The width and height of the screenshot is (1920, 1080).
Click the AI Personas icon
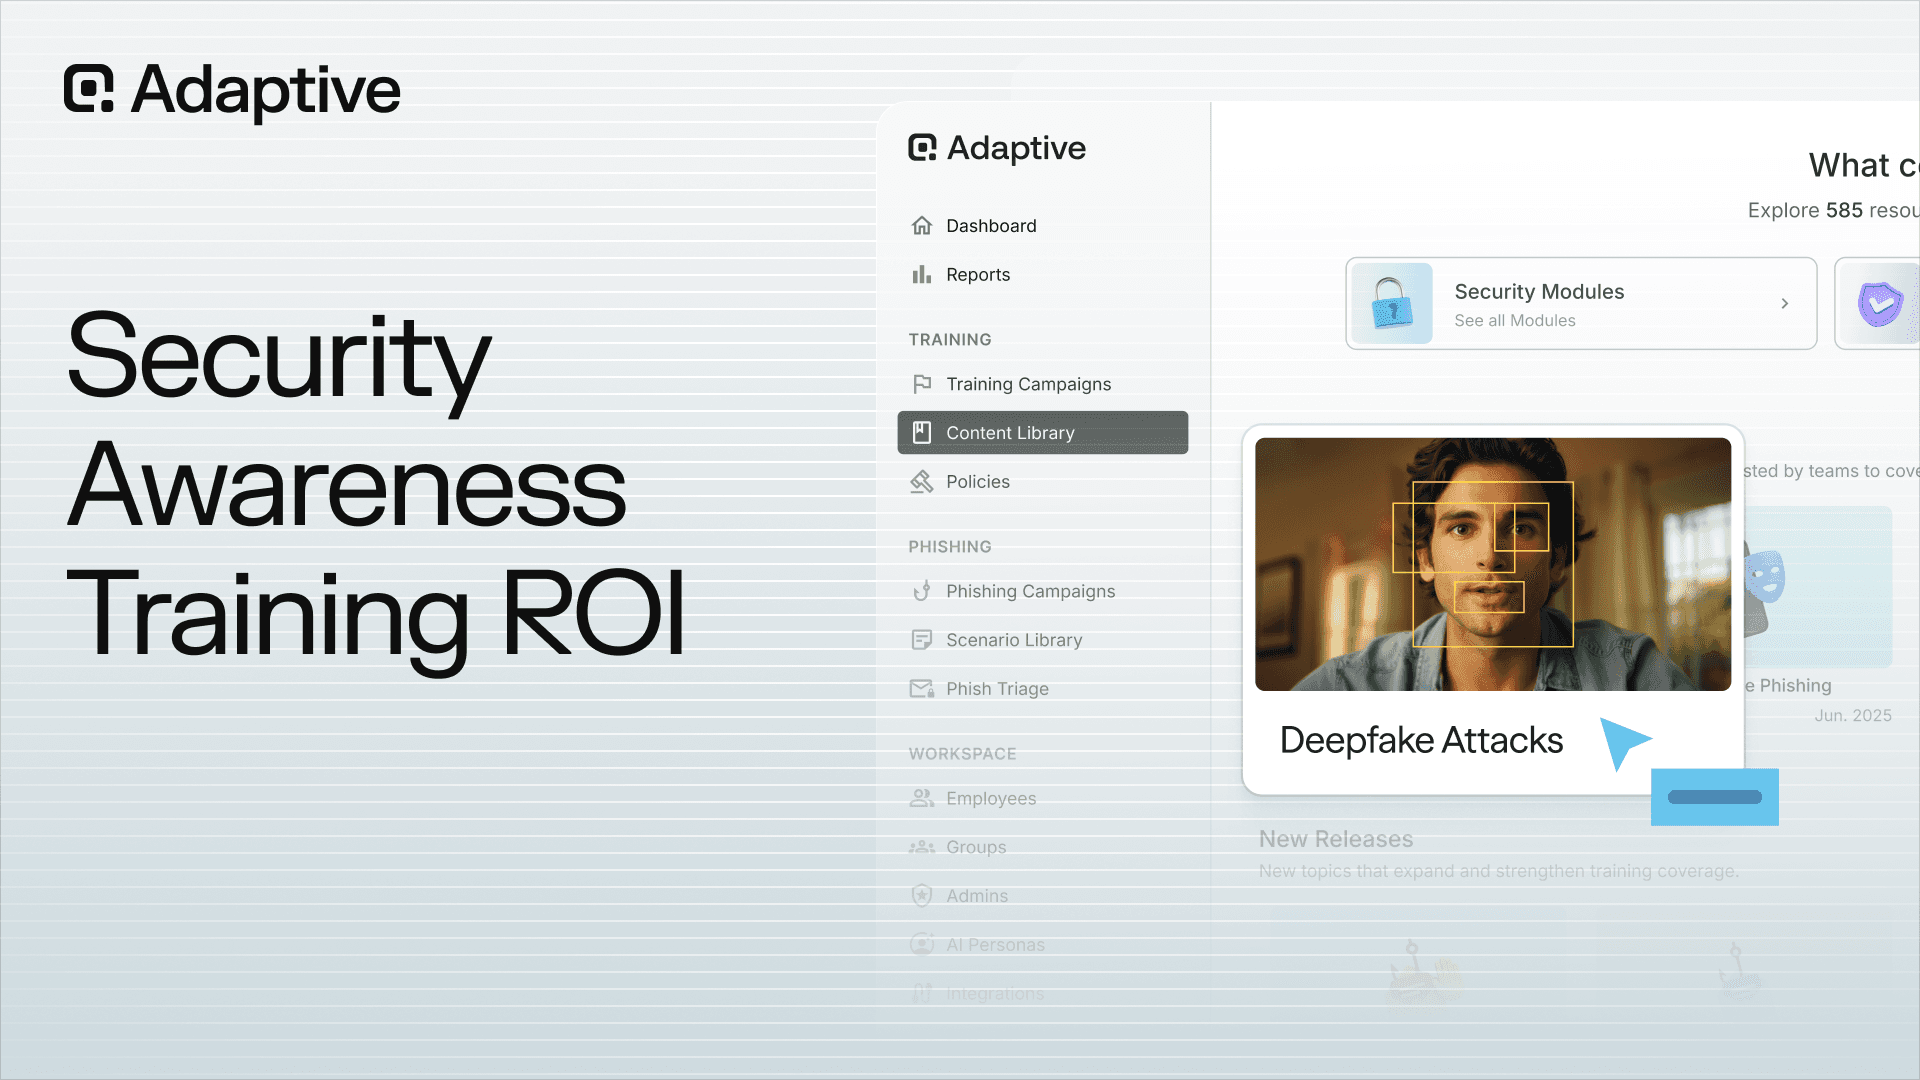tap(922, 945)
